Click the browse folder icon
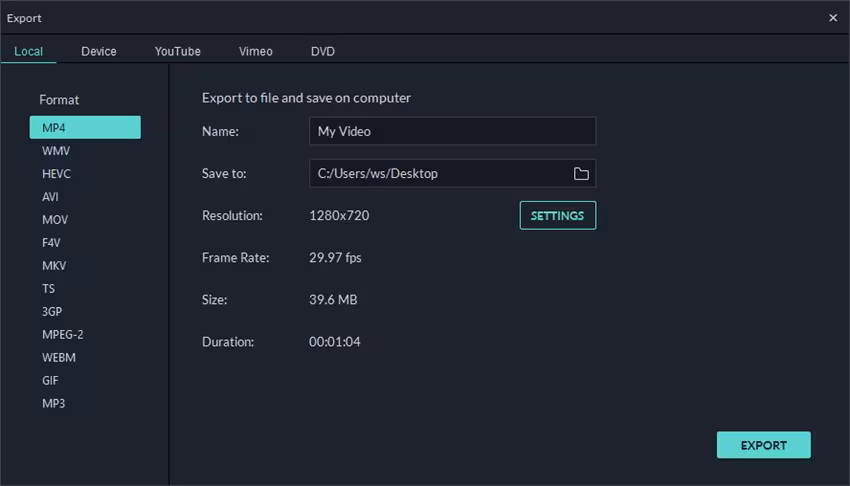The height and width of the screenshot is (486, 850). point(581,174)
